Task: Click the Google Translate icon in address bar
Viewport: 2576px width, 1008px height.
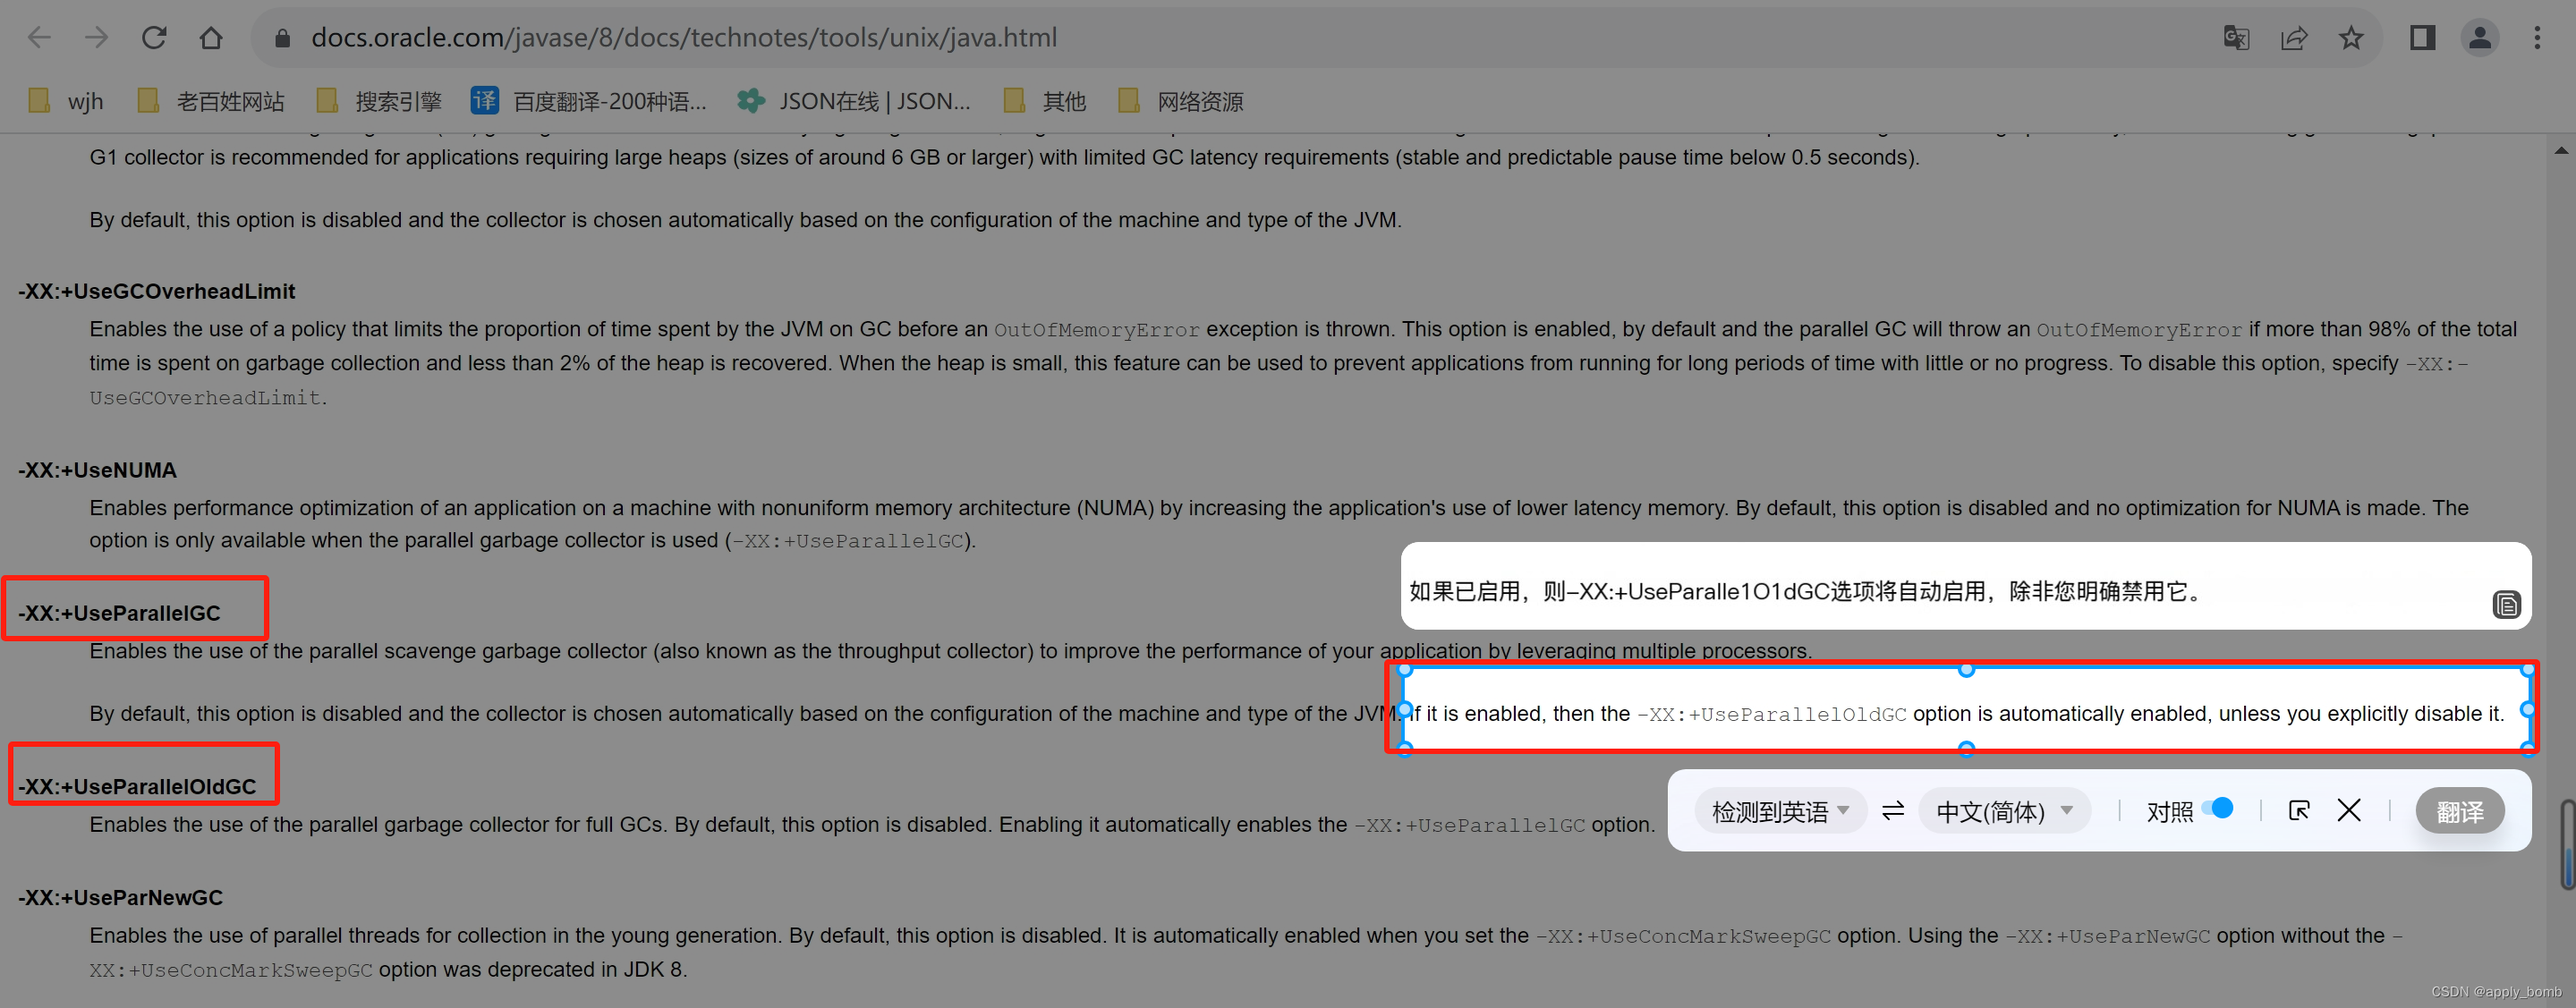Action: coord(2235,38)
